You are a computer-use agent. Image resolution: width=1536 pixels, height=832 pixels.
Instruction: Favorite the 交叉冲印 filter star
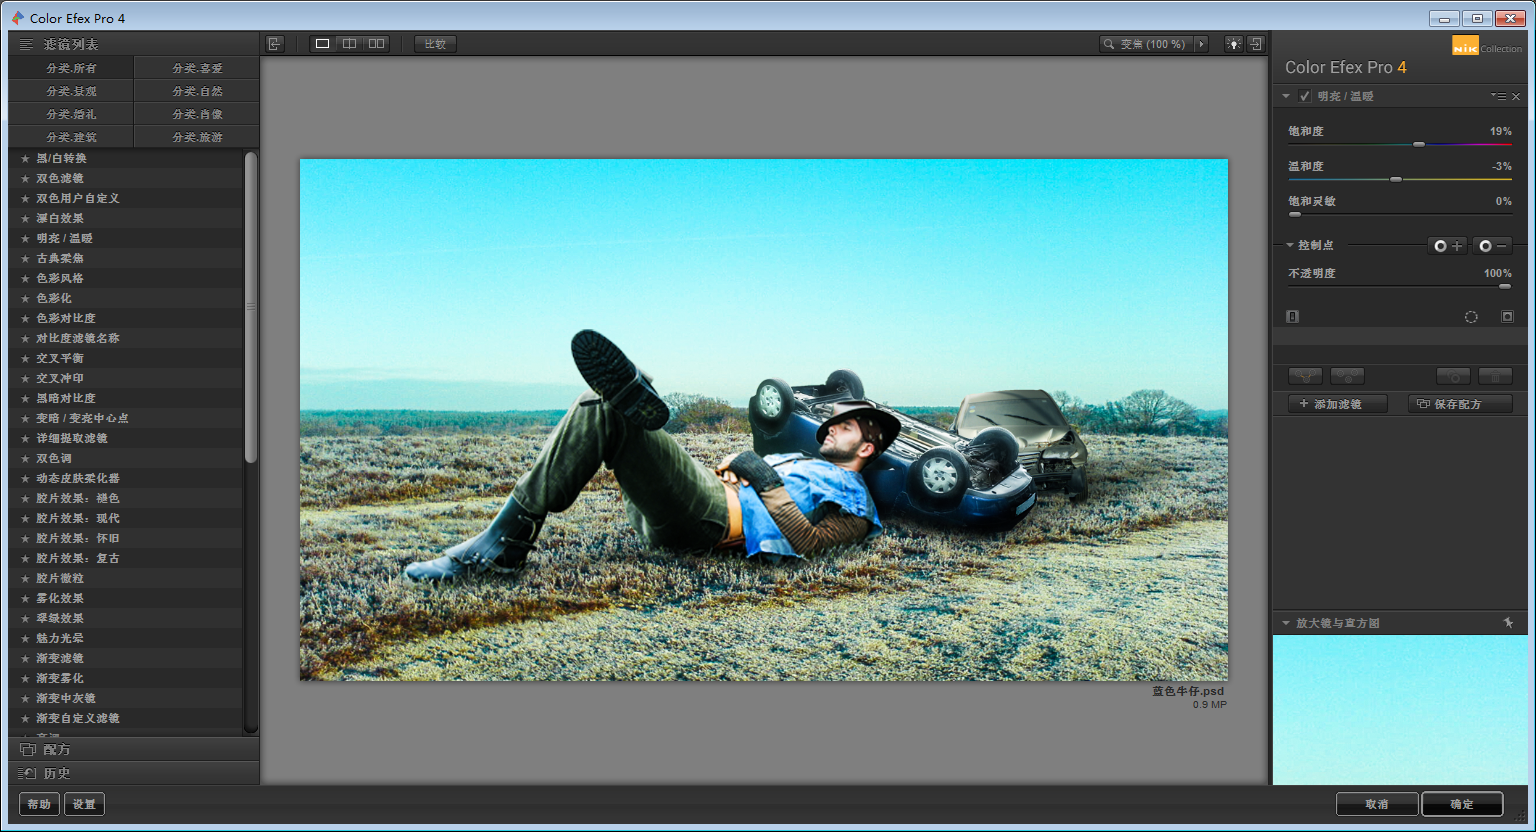tap(25, 378)
